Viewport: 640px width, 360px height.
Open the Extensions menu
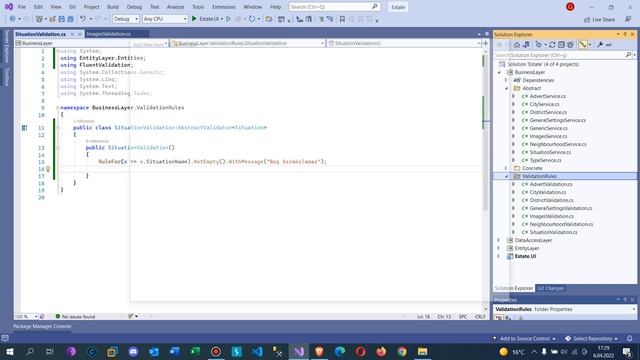point(224,7)
